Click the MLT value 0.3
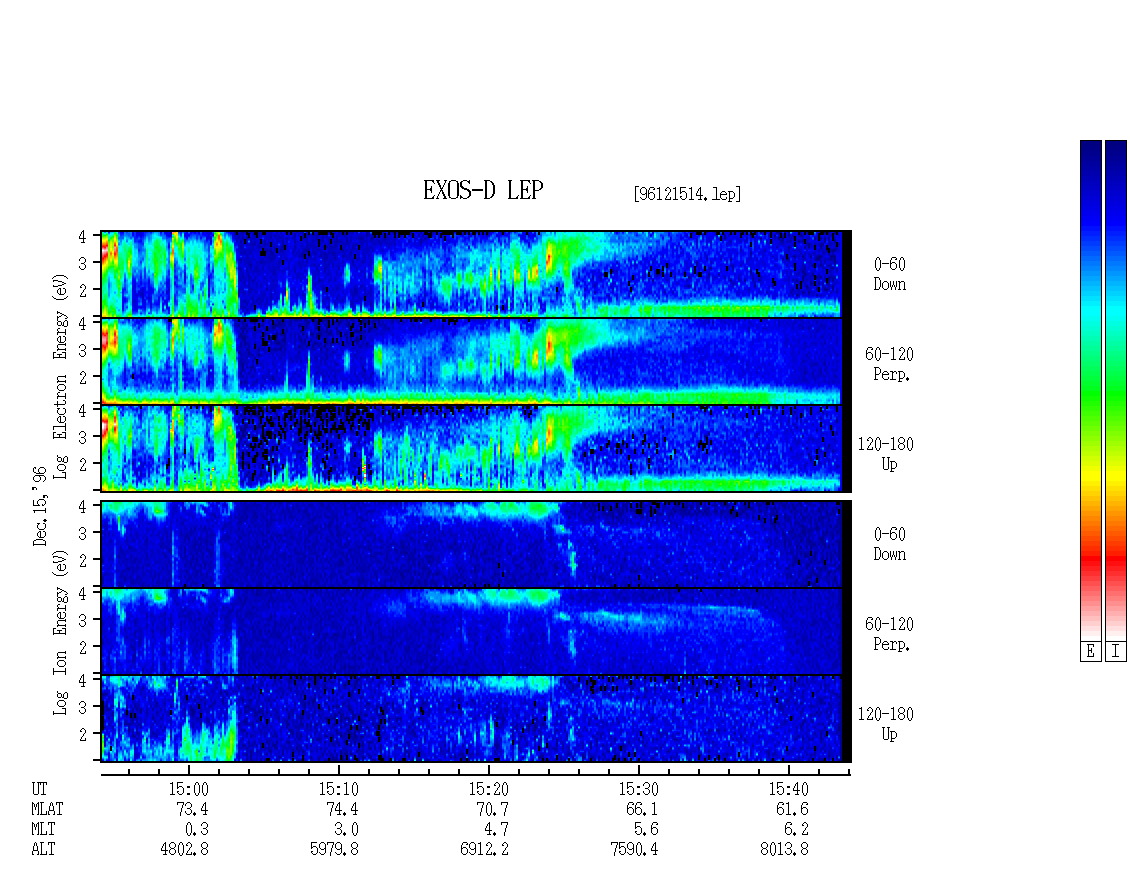 click(196, 830)
